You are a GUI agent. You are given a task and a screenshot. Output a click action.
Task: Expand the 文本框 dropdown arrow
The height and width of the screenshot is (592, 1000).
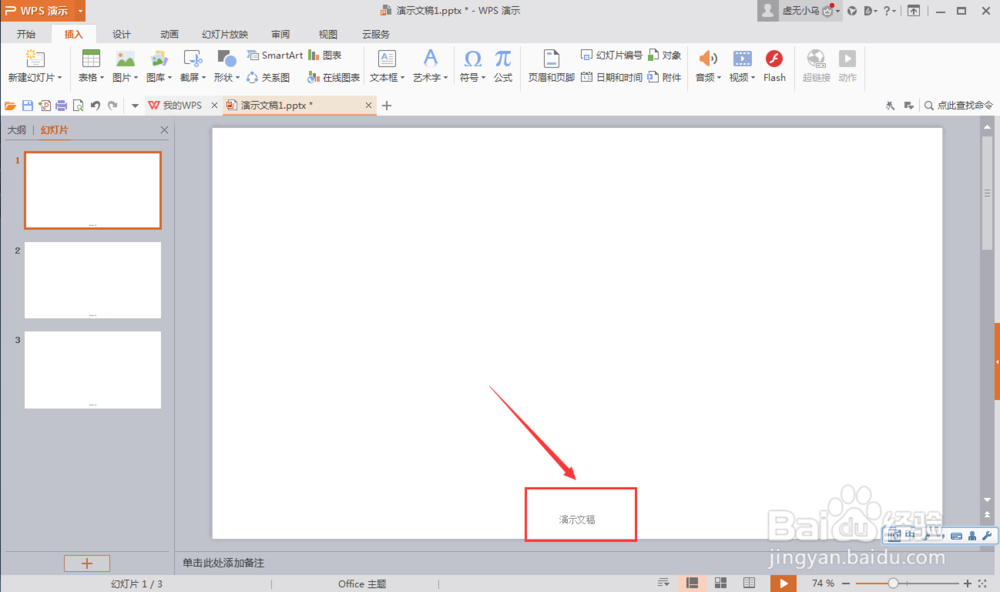click(402, 78)
